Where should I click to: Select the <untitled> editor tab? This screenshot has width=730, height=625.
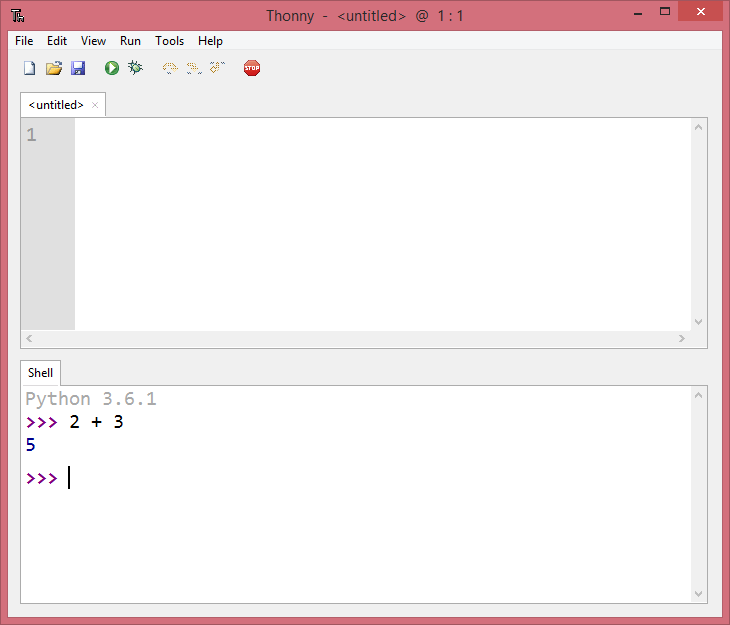pyautogui.click(x=56, y=105)
